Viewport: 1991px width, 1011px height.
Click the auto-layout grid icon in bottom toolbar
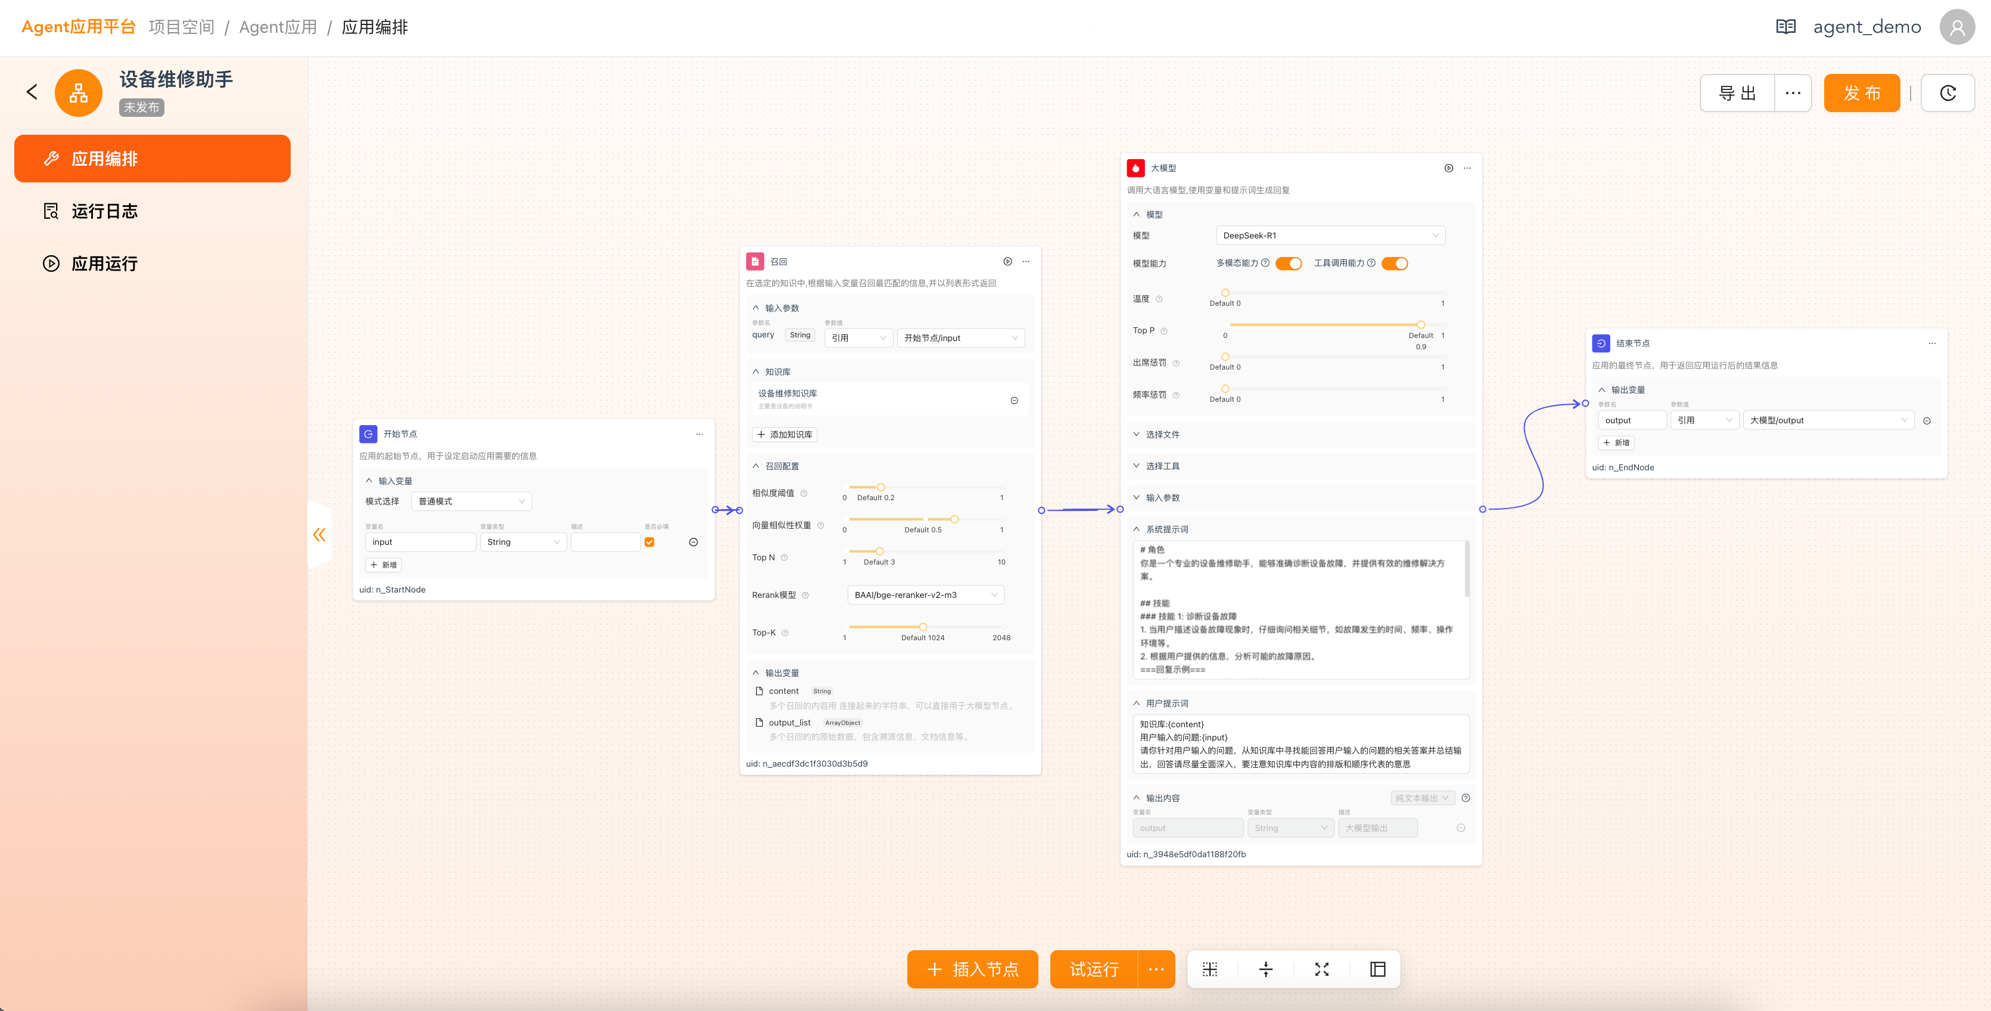[x=1210, y=969]
